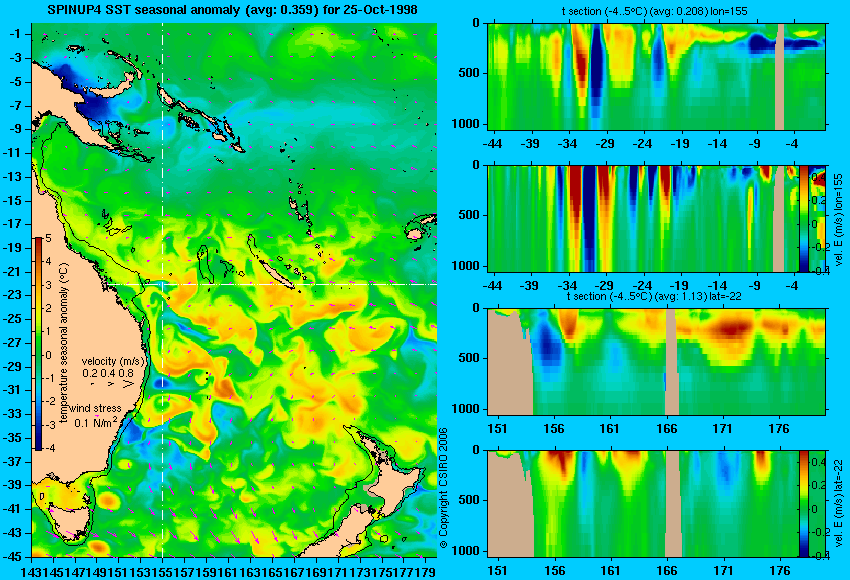Click the '500' depth tick on bottom velocity section
Viewport: 850px width, 580px height.
[469, 500]
